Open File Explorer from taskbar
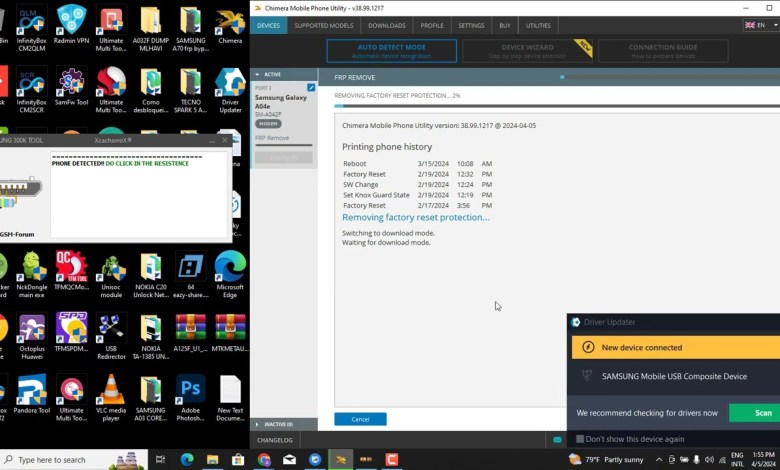Screen dimensions: 780x470 212,460
